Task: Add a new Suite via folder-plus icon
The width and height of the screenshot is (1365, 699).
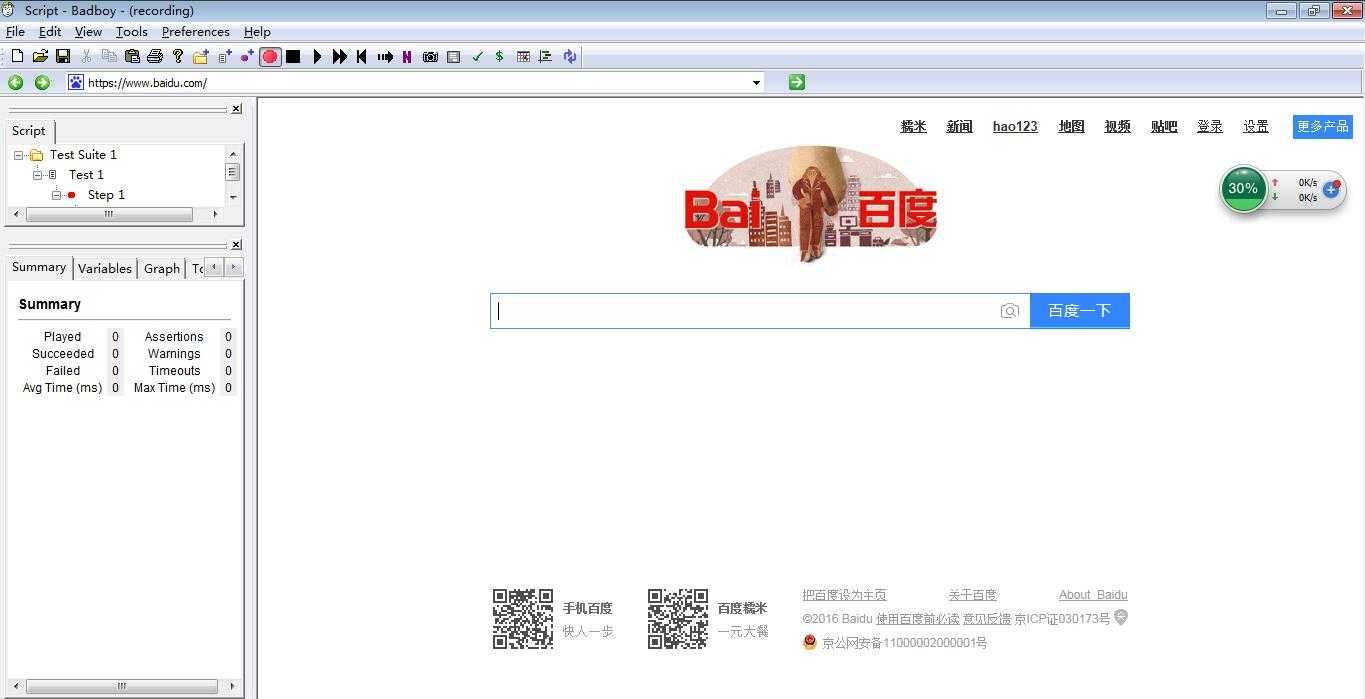Action: (x=201, y=57)
